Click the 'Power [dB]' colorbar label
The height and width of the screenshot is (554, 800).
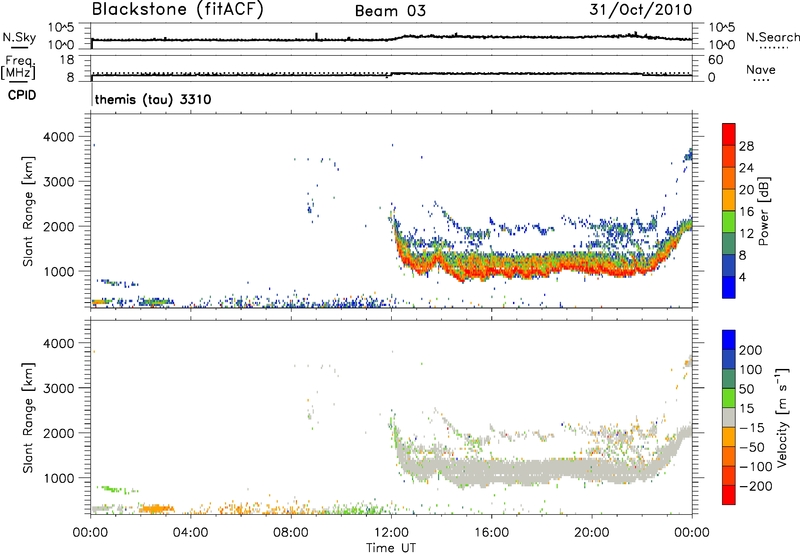pyautogui.click(x=763, y=211)
